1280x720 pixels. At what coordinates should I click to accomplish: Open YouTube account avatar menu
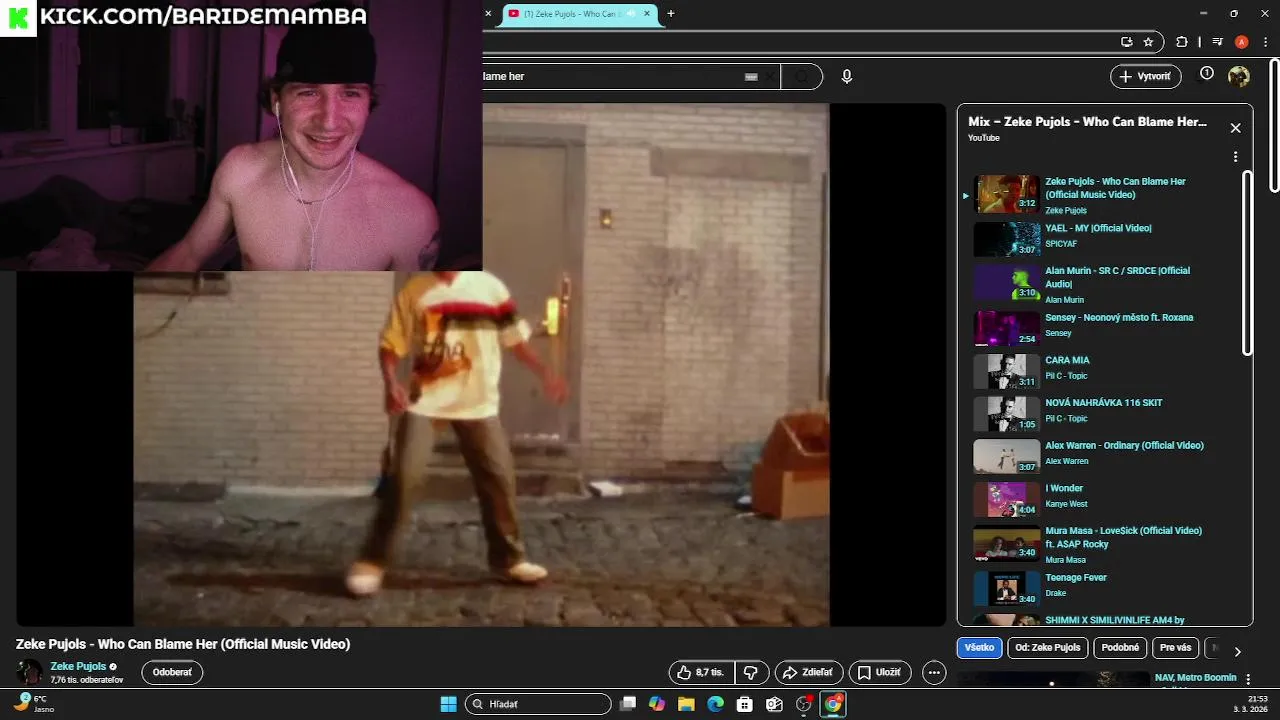coord(1239,76)
